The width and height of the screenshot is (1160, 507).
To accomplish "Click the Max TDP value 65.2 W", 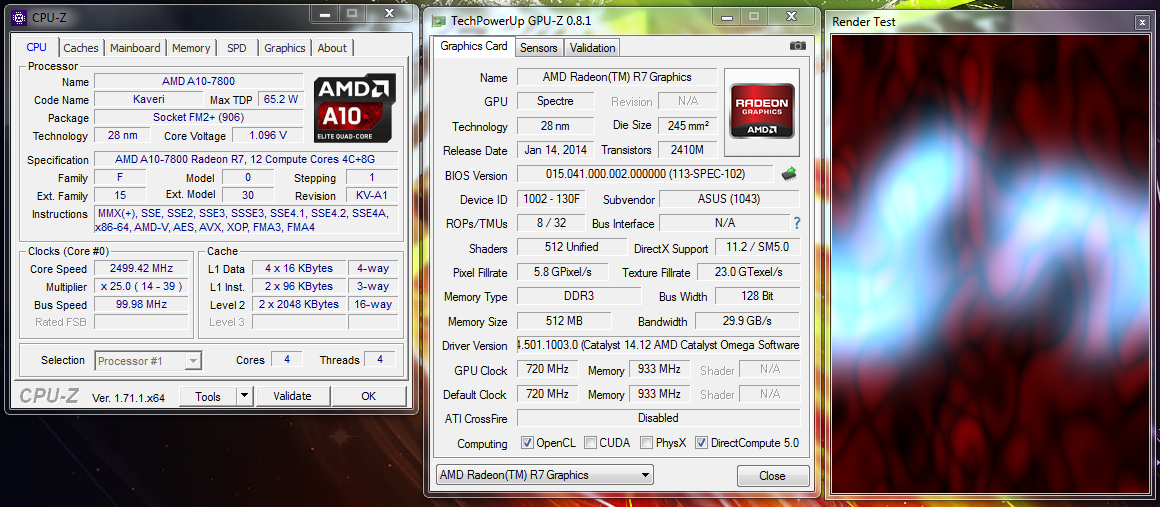I will coord(280,99).
